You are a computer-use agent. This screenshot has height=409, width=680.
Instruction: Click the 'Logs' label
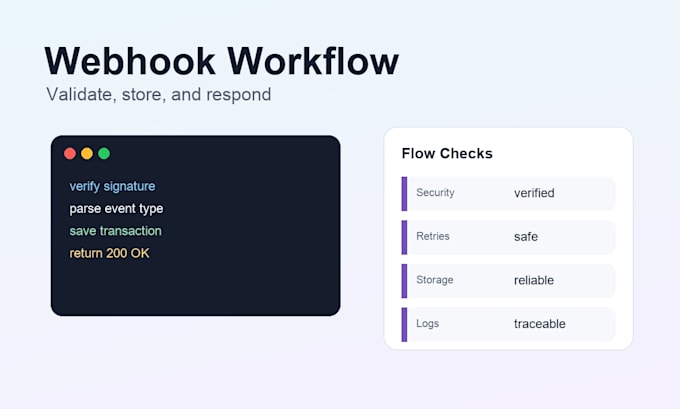(x=427, y=324)
